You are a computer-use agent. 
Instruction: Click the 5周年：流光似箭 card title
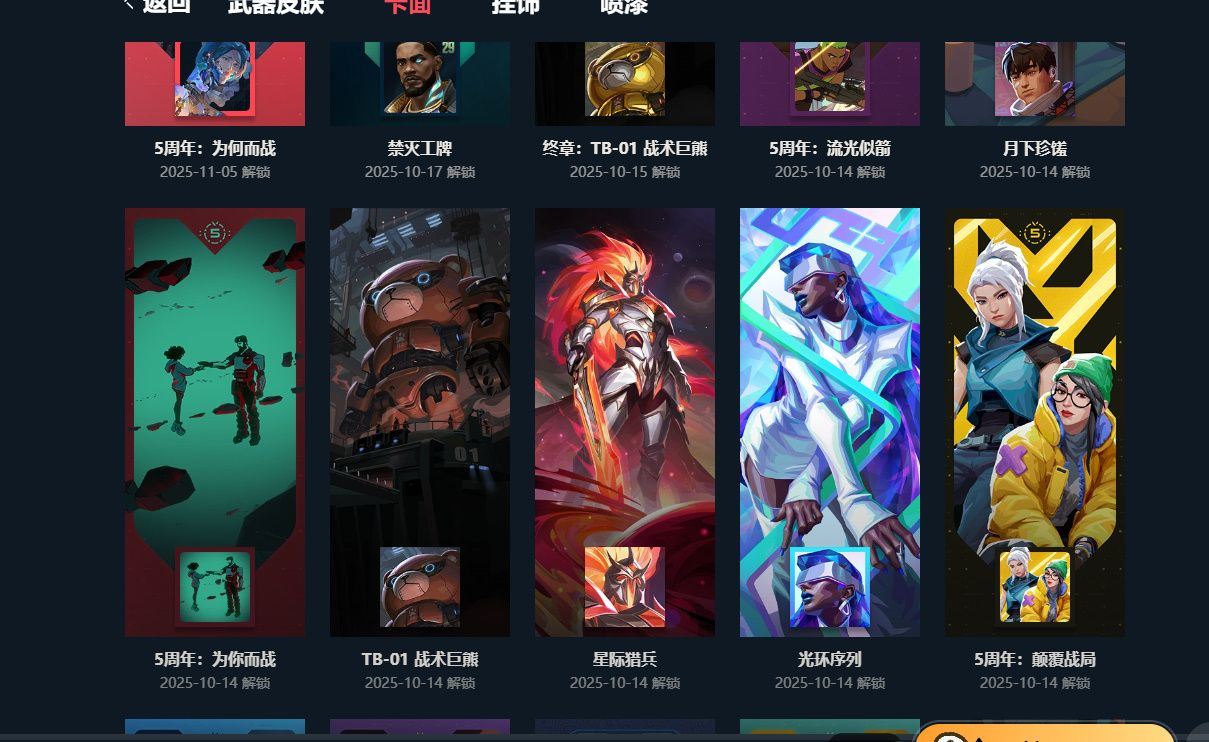click(x=830, y=148)
